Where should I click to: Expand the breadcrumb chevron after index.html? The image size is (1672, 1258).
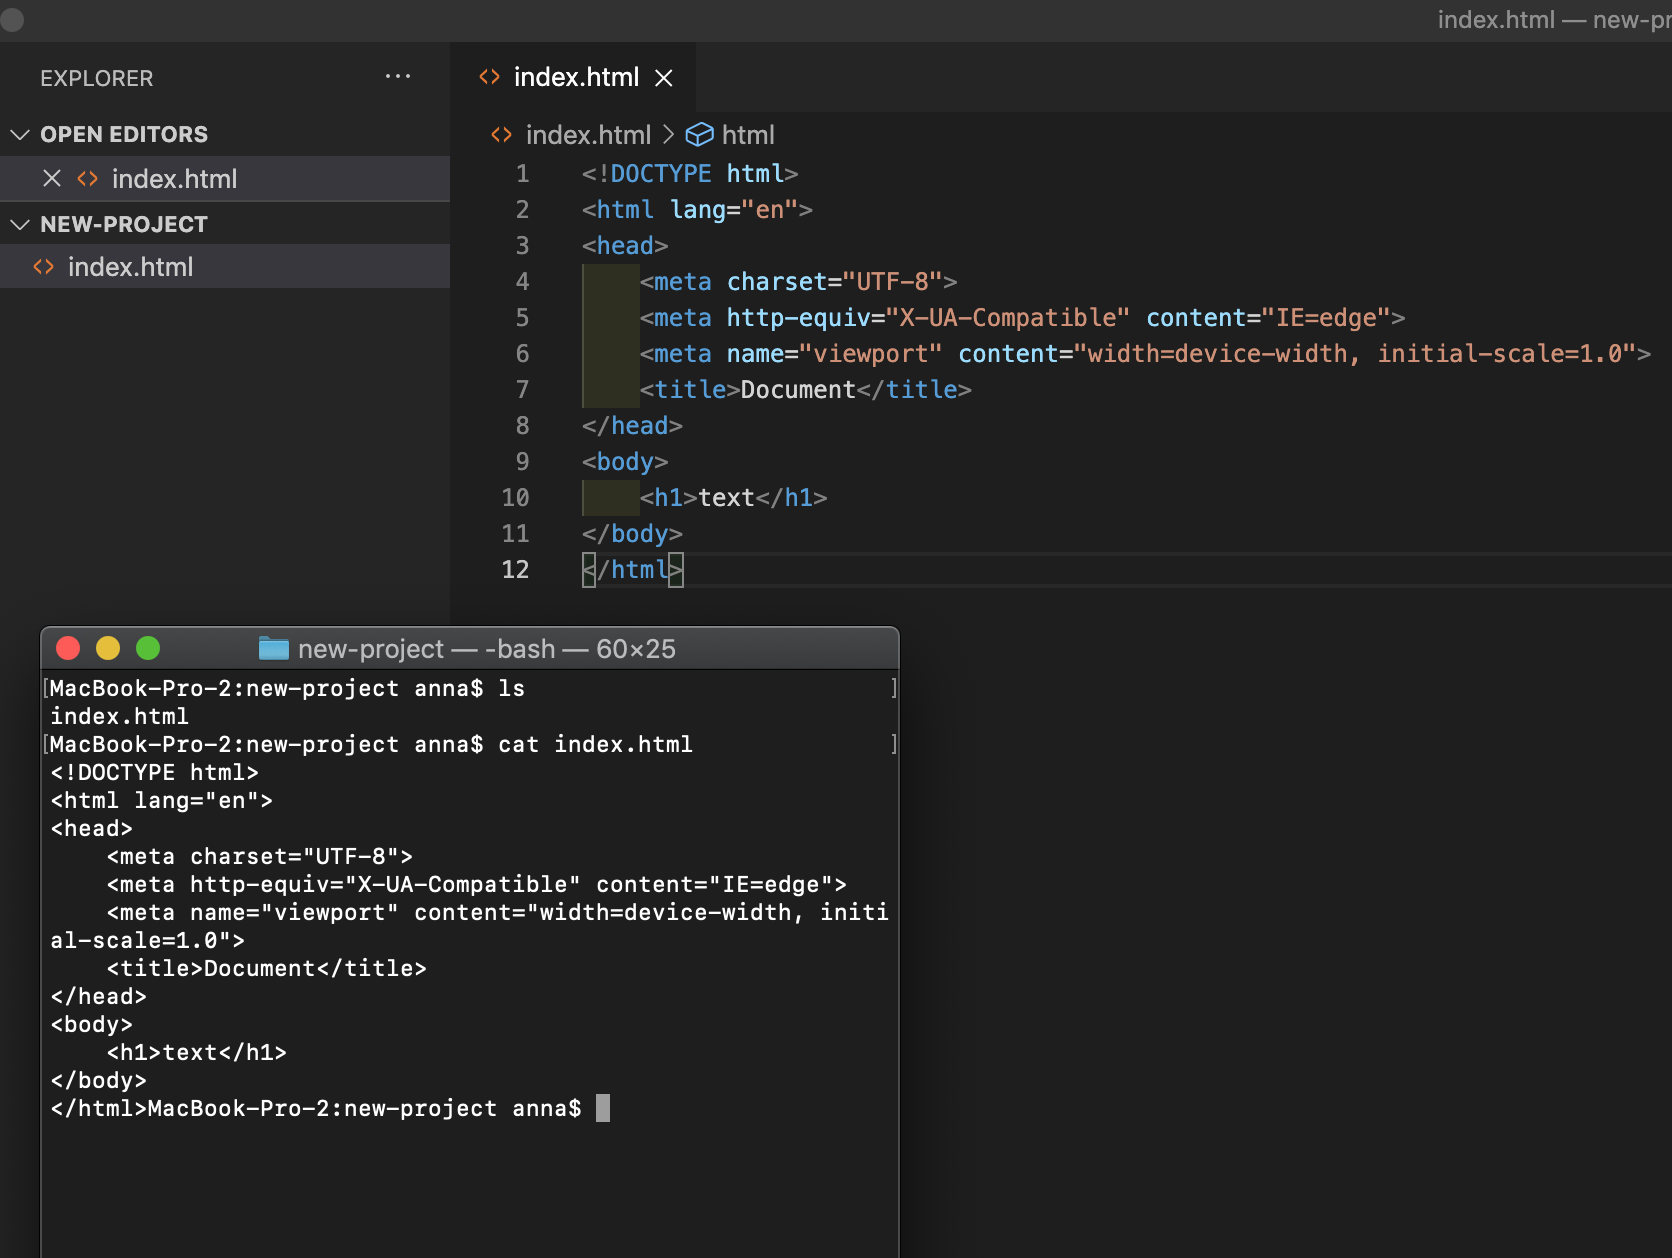click(668, 135)
